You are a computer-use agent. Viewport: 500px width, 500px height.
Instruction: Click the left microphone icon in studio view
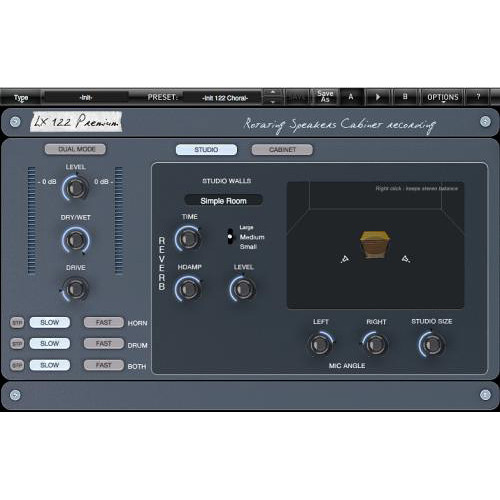pos(345,259)
